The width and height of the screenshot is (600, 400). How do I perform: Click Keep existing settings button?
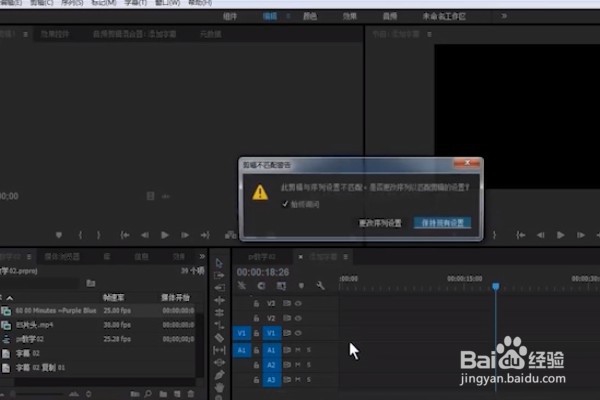[x=442, y=223]
